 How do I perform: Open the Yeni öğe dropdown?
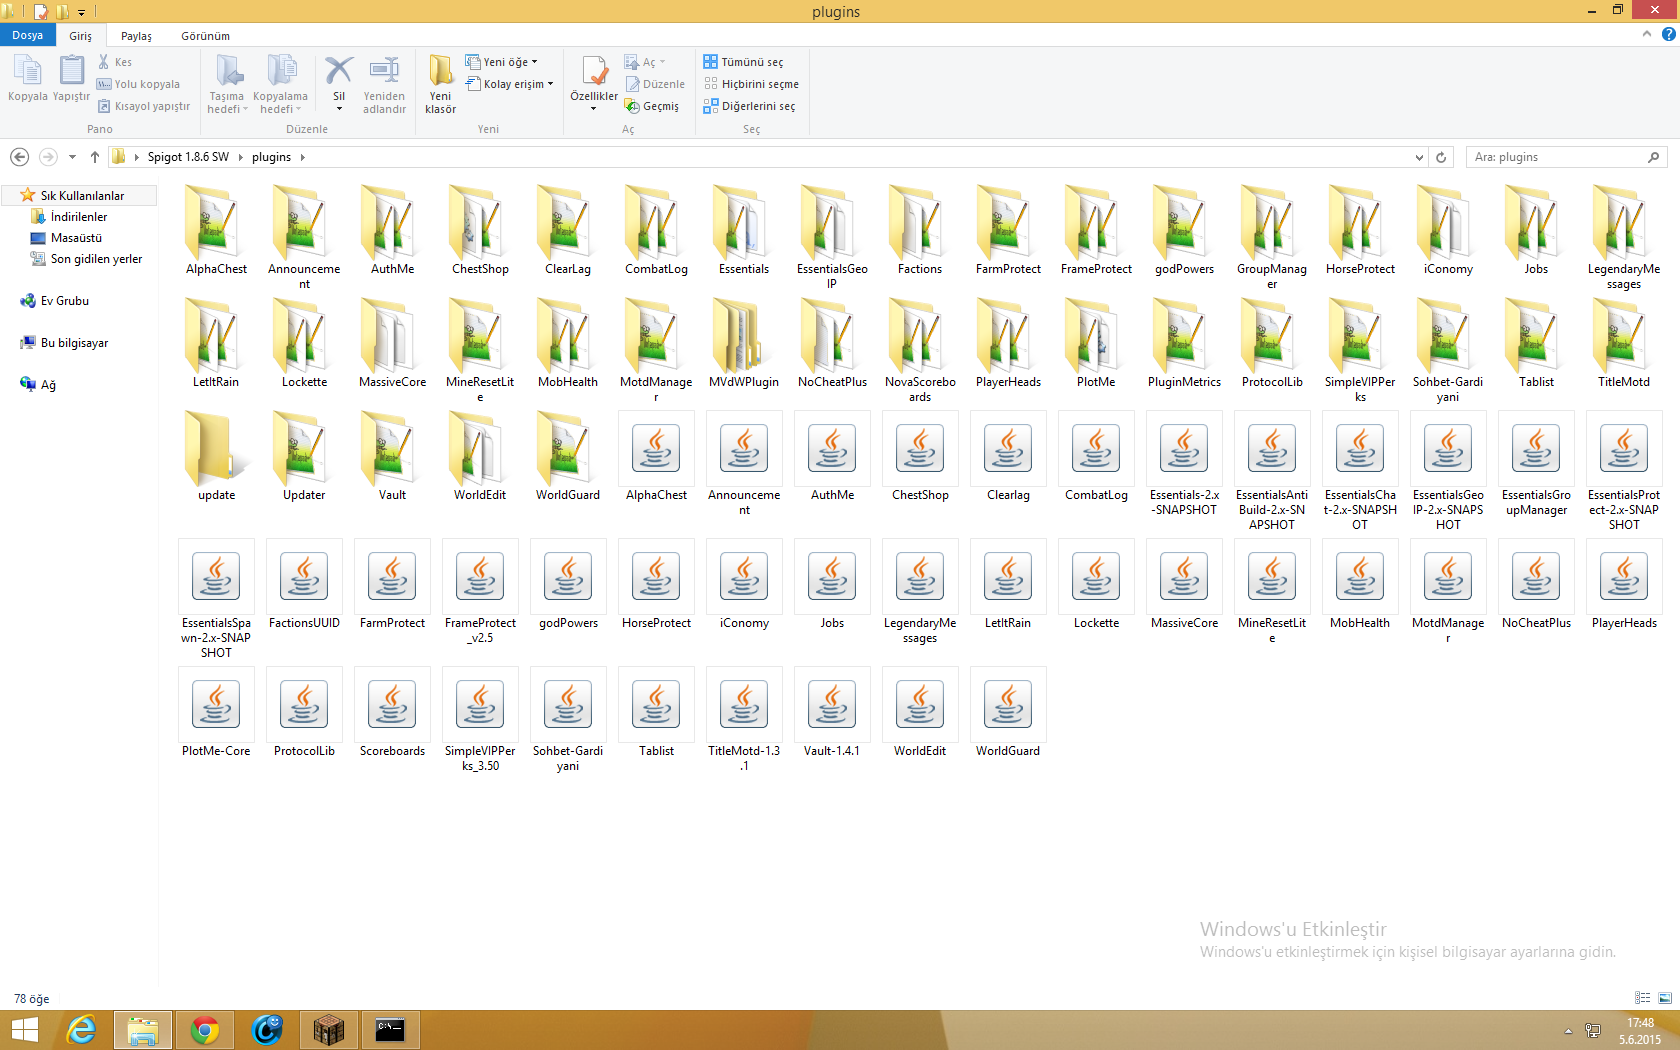coord(502,62)
